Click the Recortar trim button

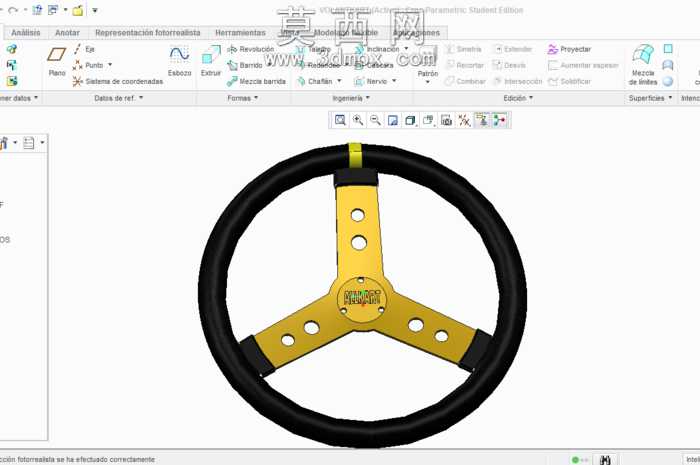click(x=465, y=65)
